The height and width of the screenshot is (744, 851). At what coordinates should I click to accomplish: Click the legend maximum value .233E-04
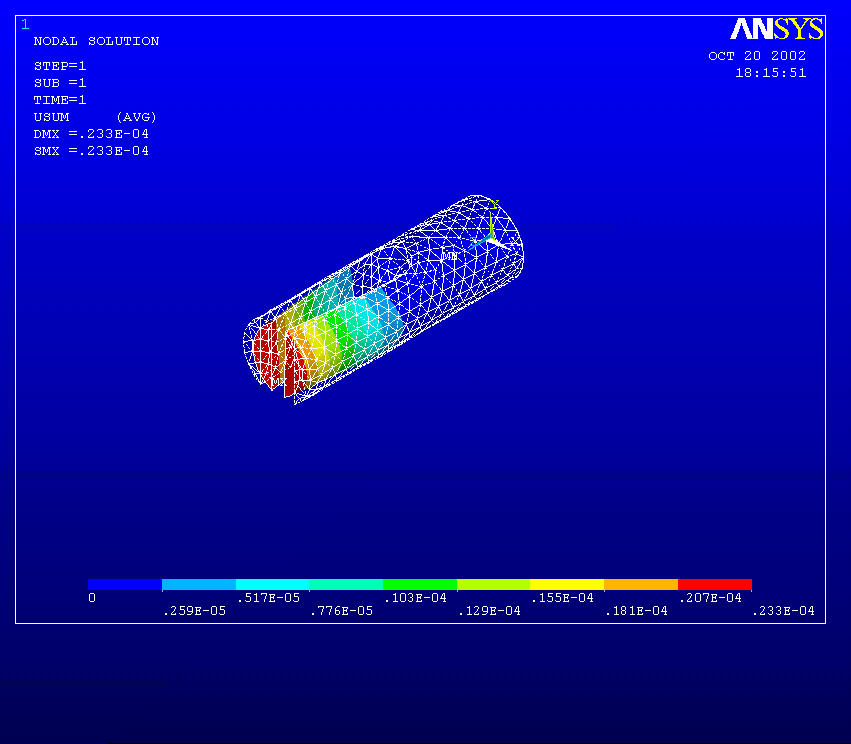tap(782, 611)
